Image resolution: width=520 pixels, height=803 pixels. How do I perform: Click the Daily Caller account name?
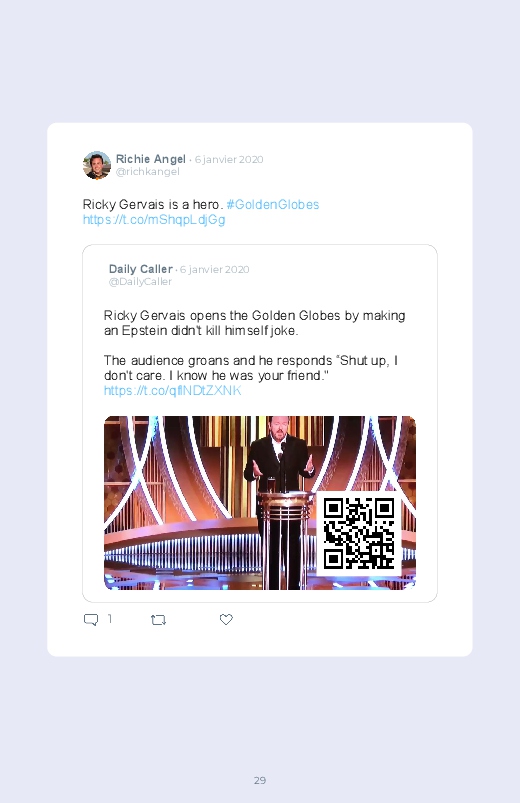click(x=140, y=269)
